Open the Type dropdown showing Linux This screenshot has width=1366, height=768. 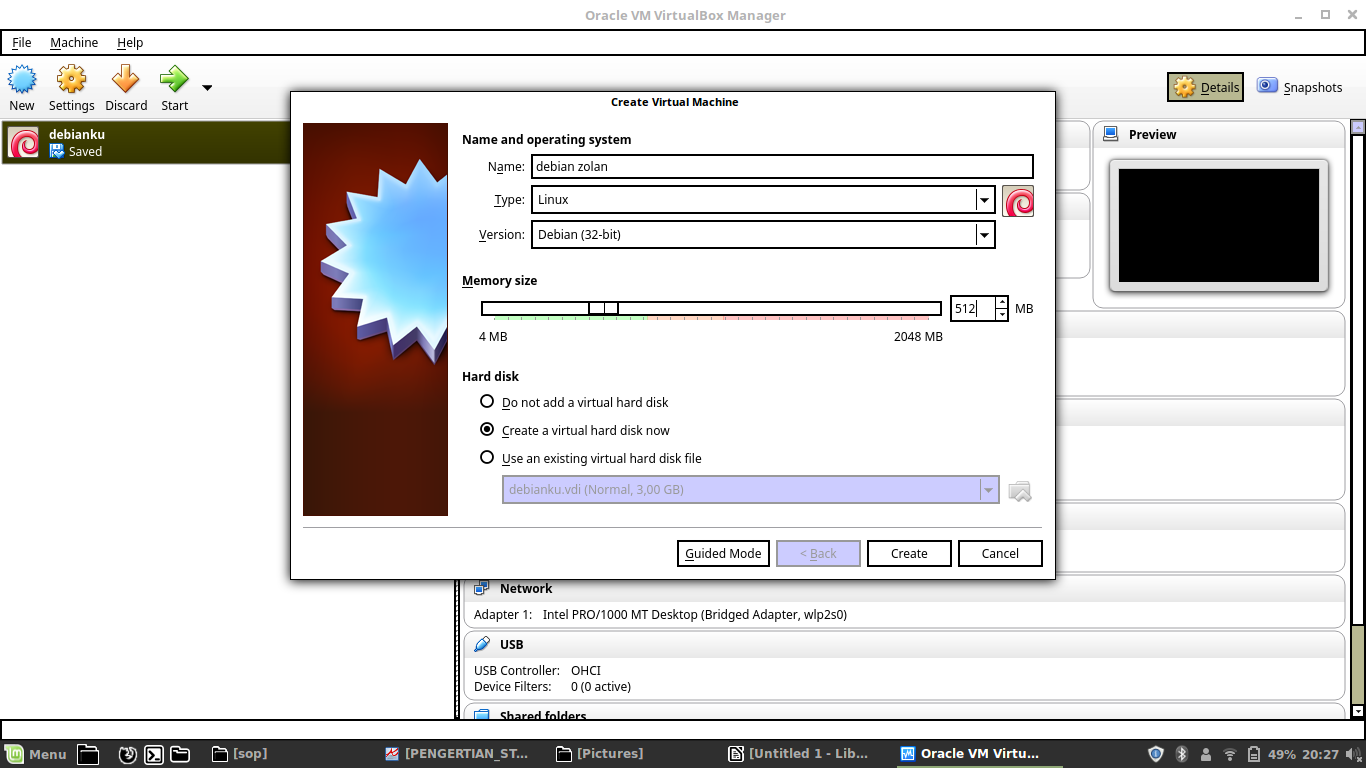tap(763, 200)
